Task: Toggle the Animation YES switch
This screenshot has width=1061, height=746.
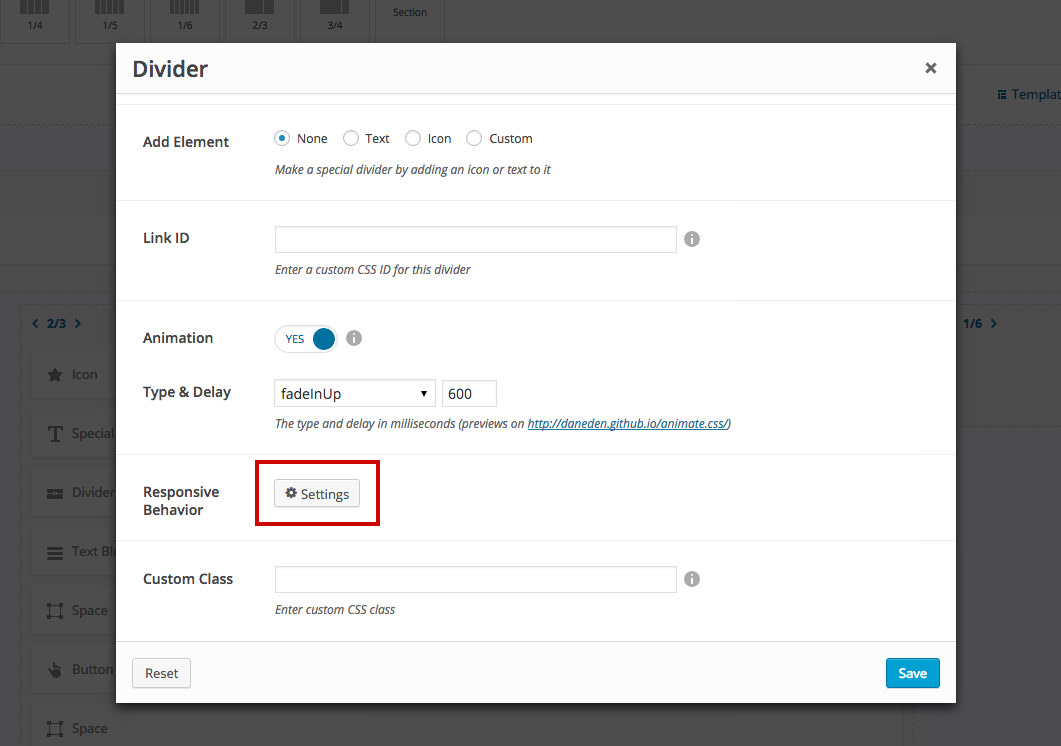Action: pyautogui.click(x=306, y=339)
